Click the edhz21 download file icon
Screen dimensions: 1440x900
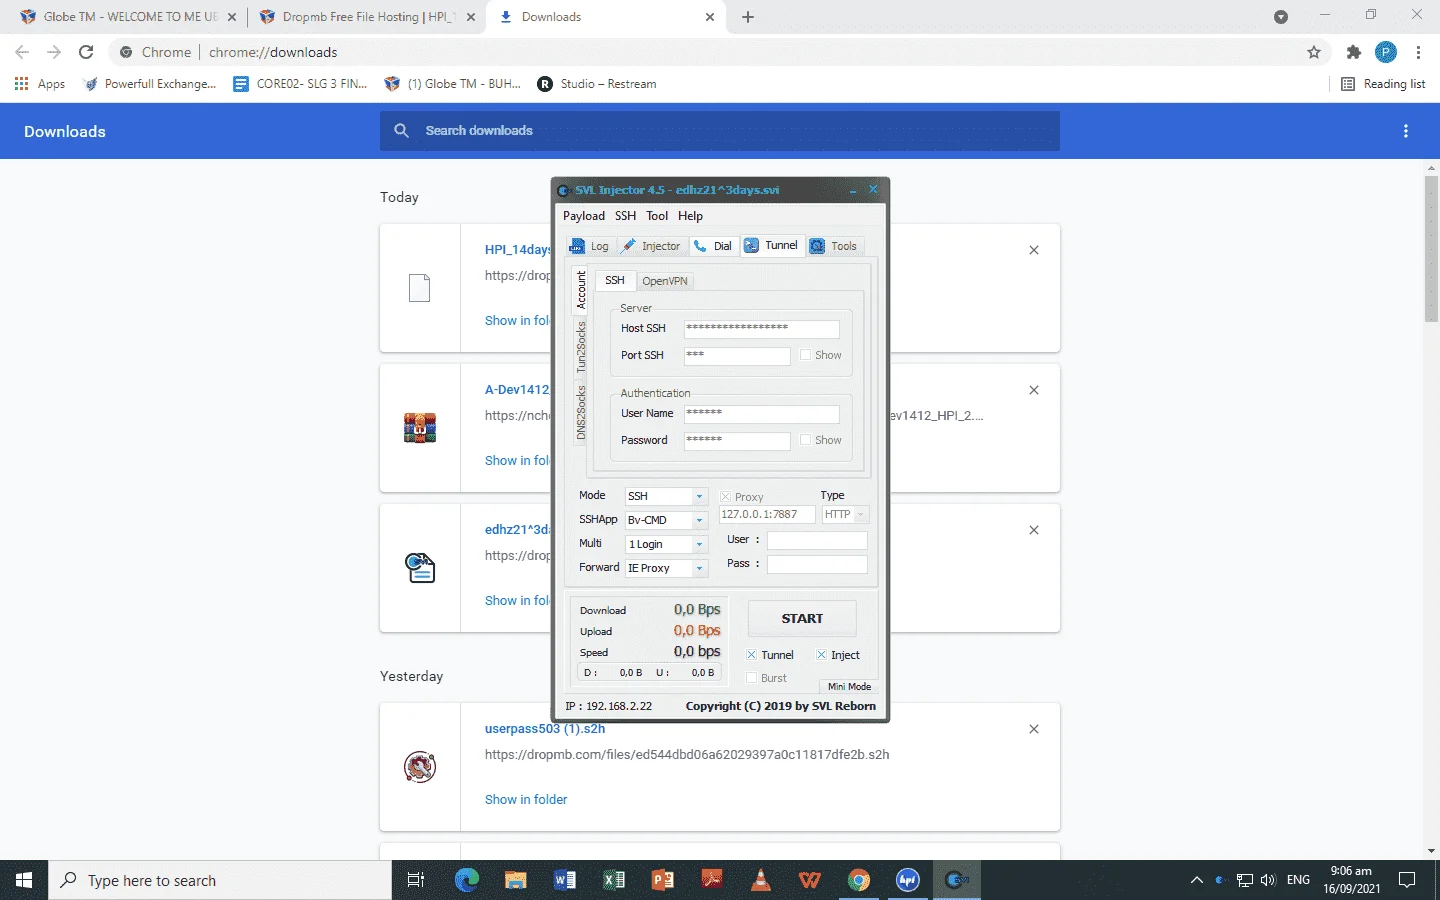point(420,568)
